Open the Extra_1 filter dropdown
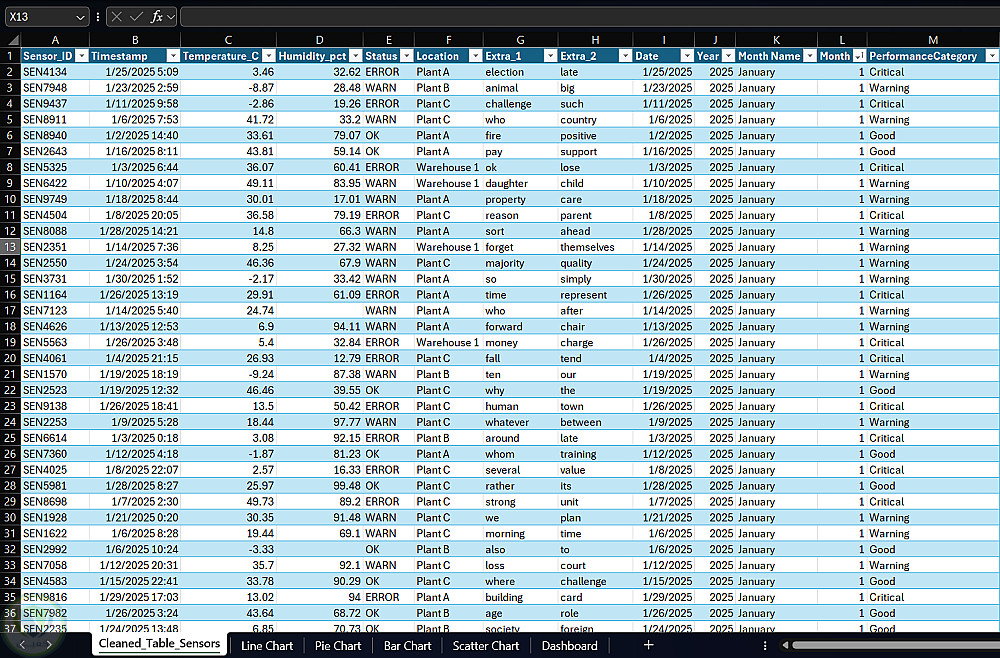This screenshot has width=1000, height=658. point(550,56)
